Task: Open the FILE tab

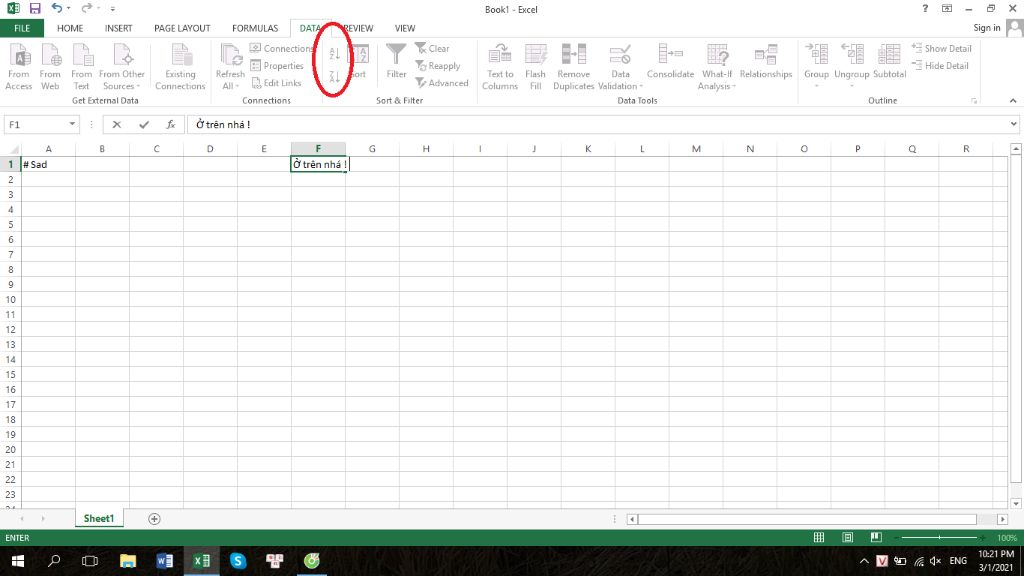Action: tap(22, 28)
